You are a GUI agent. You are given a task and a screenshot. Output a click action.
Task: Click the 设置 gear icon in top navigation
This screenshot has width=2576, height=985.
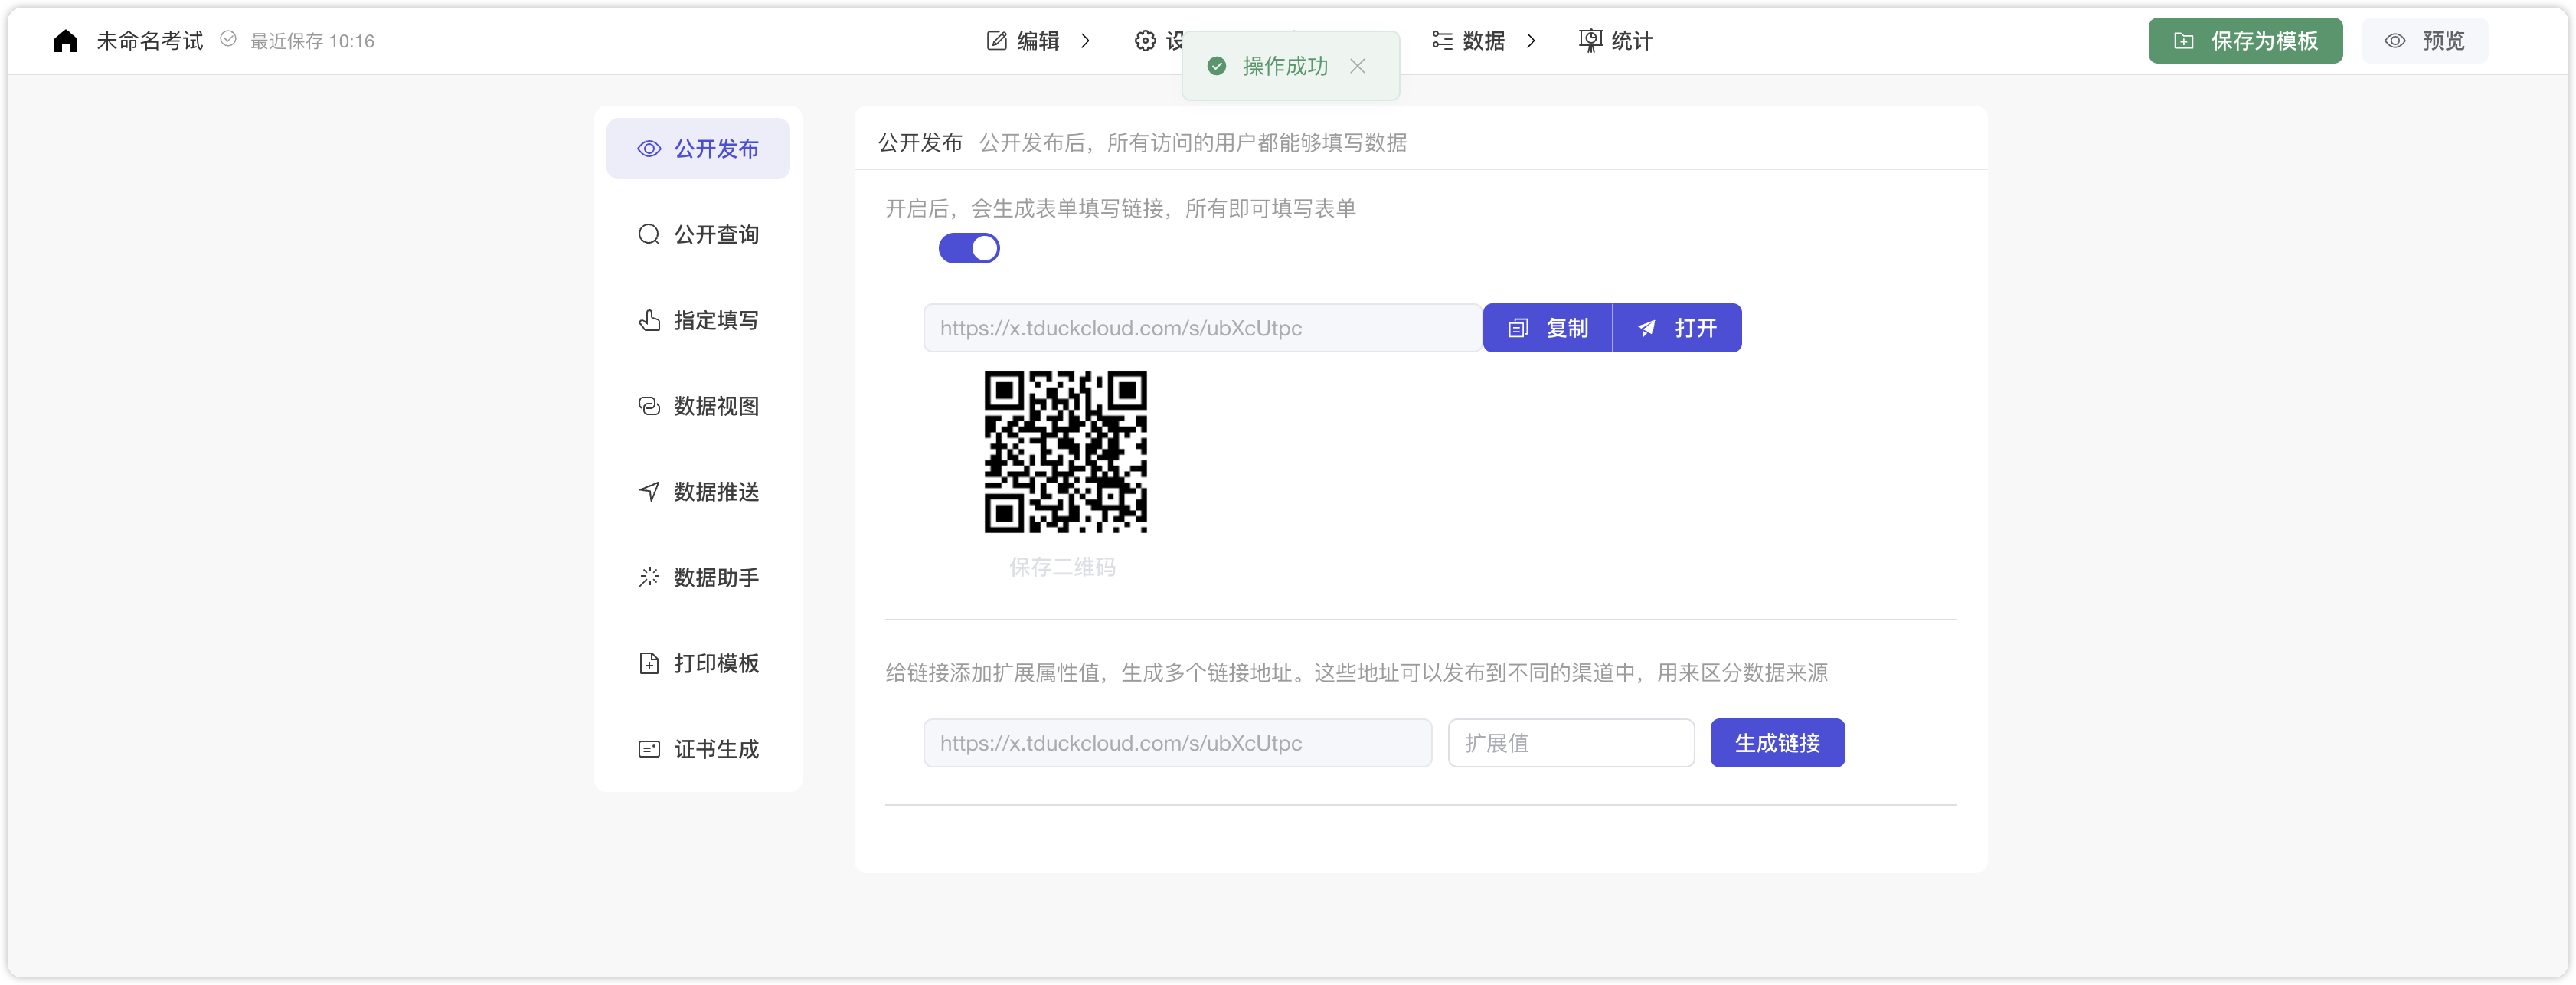[x=1146, y=40]
